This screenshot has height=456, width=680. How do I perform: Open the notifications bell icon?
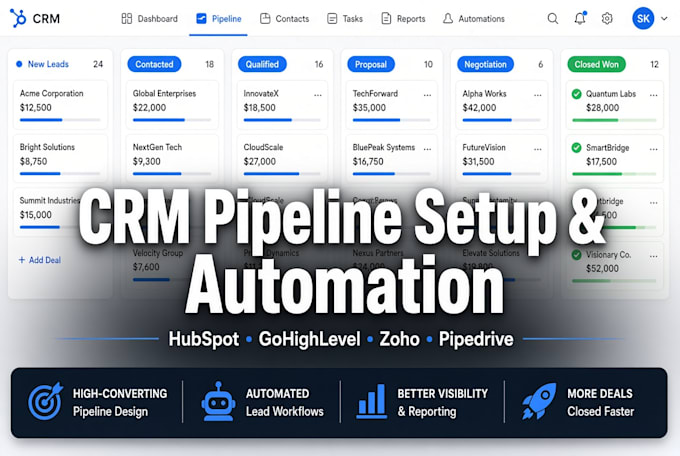580,18
